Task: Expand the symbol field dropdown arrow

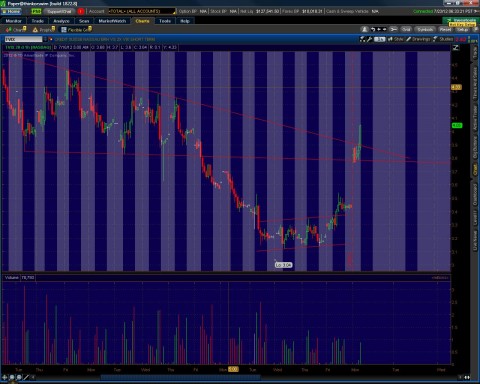Action: click(45, 39)
